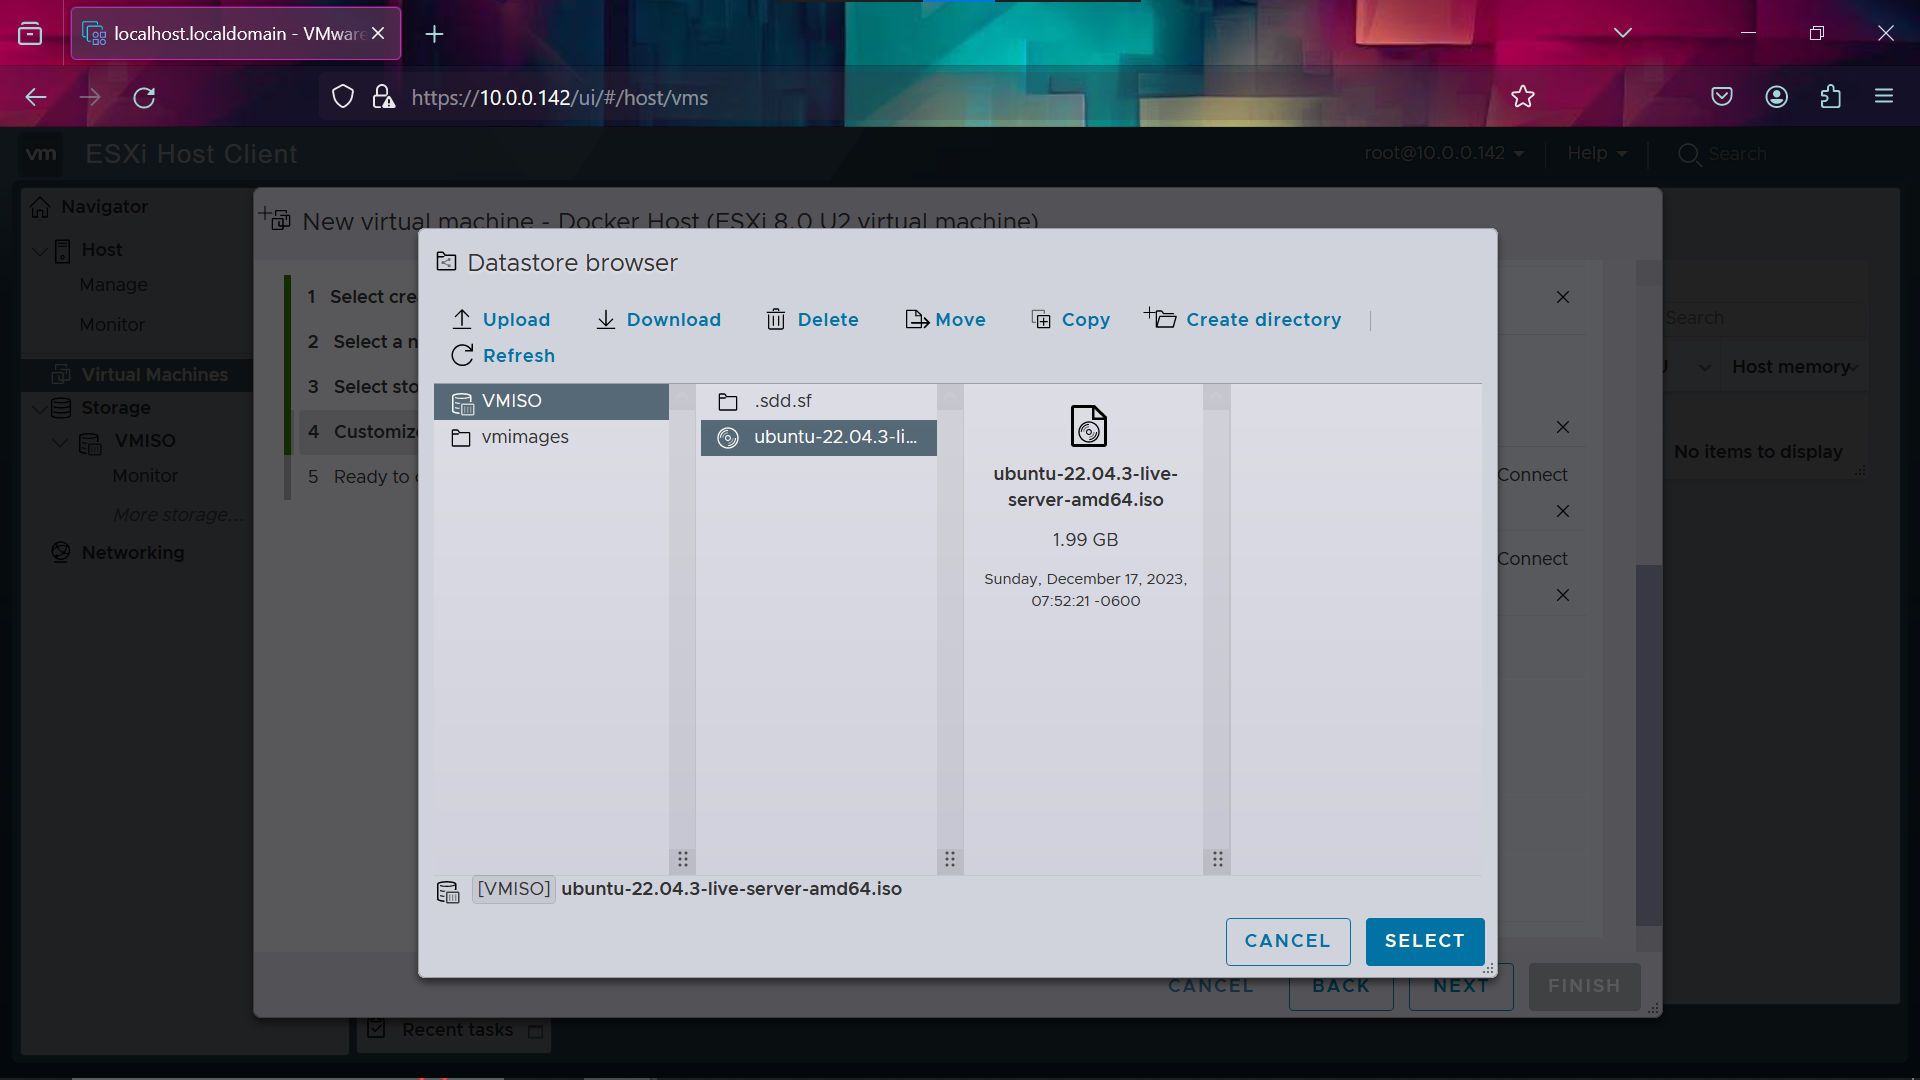Click the third column resize grip handle
This screenshot has height=1080, width=1920.
point(1217,859)
